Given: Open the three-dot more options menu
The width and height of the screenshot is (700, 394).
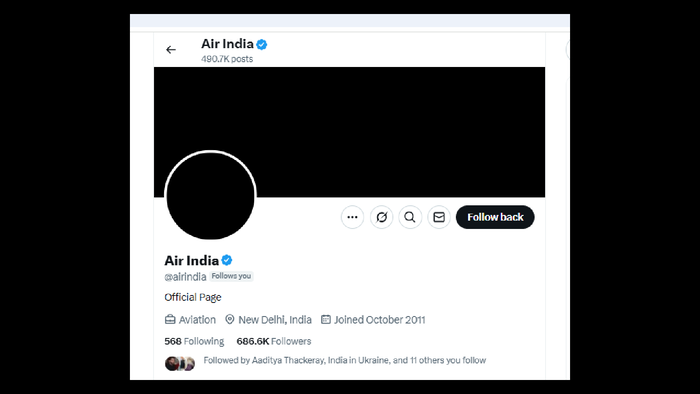Looking at the screenshot, I should click(352, 217).
